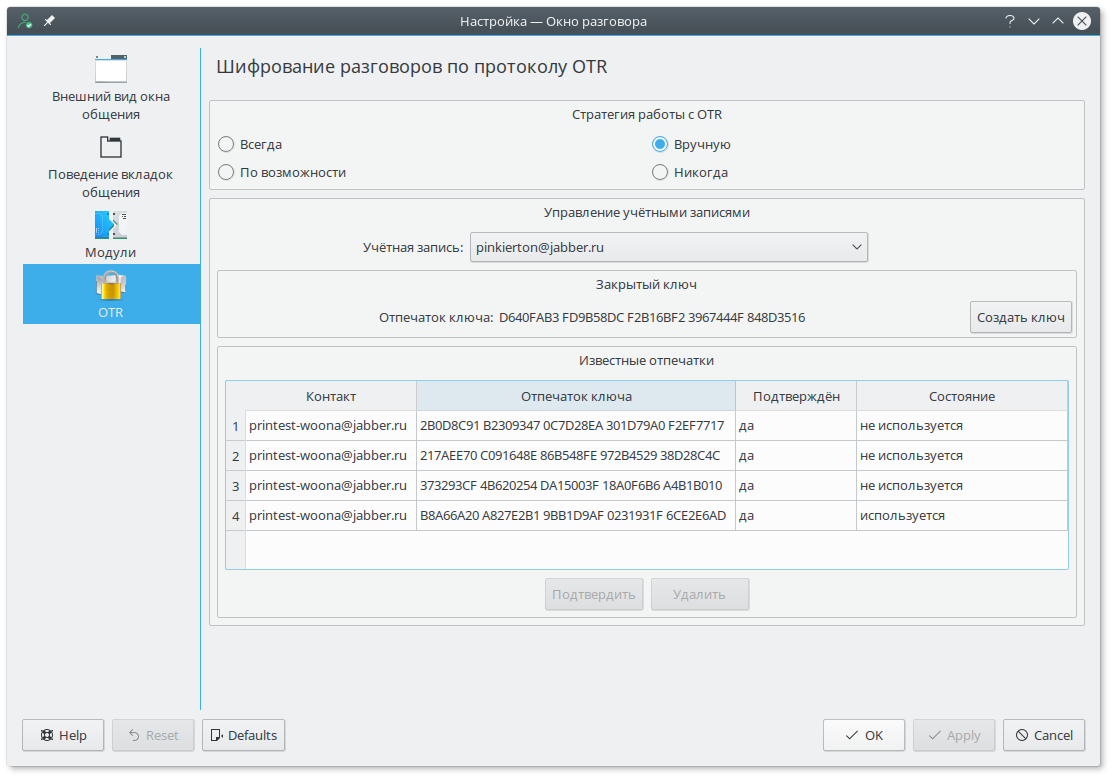1113x779 pixels.
Task: Maximize the window with the up chevron
Action: pyautogui.click(x=1058, y=21)
